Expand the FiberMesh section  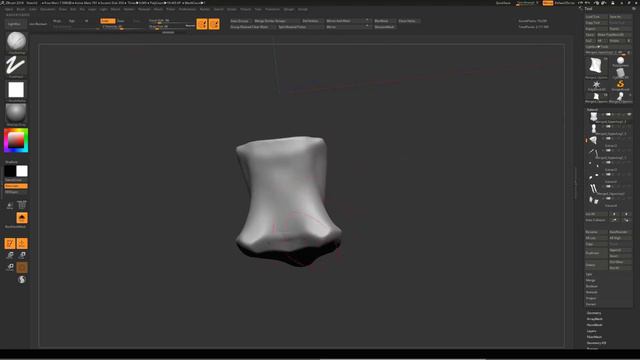[x=594, y=337]
